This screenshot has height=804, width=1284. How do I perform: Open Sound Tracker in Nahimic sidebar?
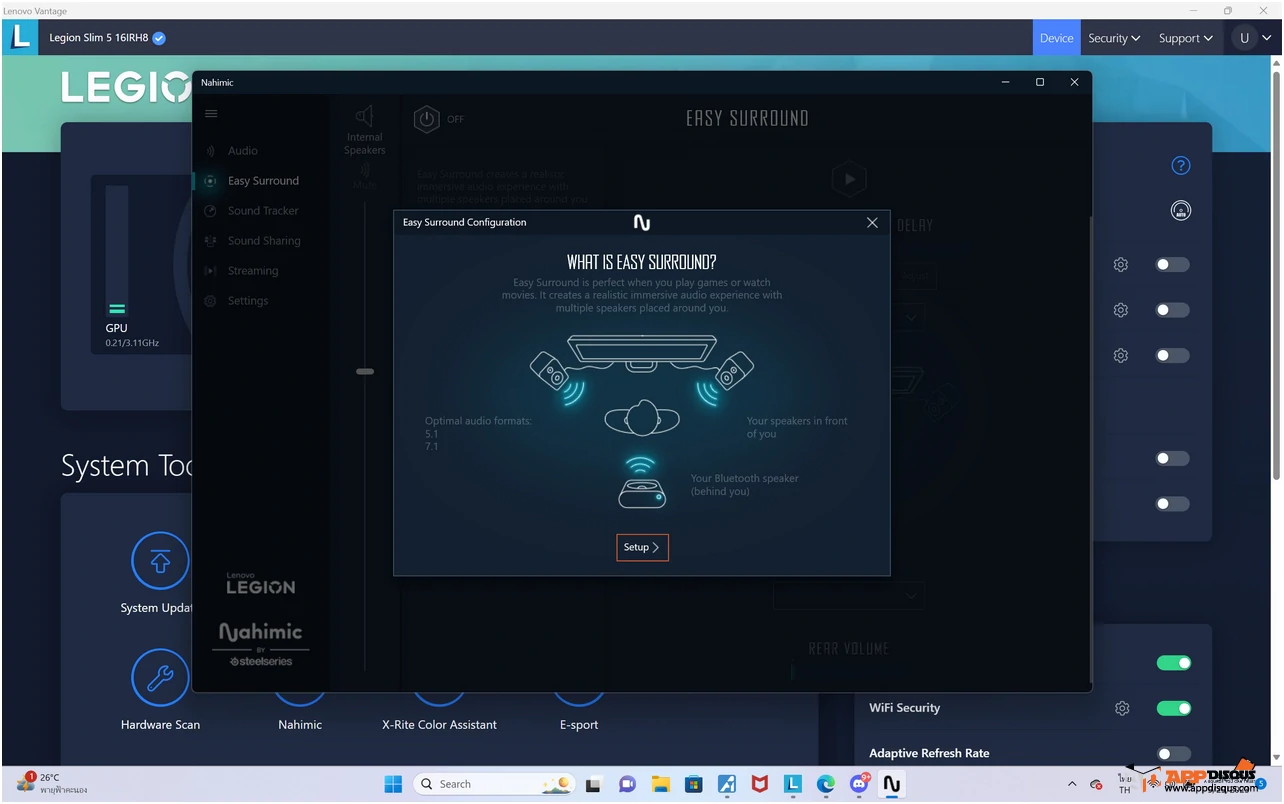pyautogui.click(x=263, y=211)
